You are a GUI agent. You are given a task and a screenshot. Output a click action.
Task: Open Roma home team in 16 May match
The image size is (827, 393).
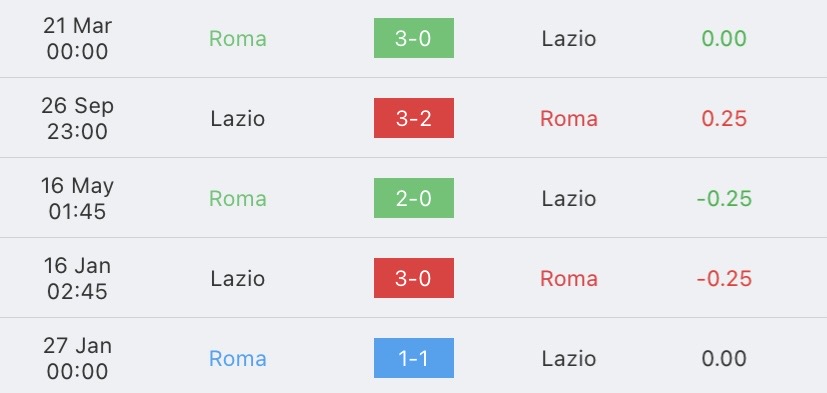click(237, 199)
